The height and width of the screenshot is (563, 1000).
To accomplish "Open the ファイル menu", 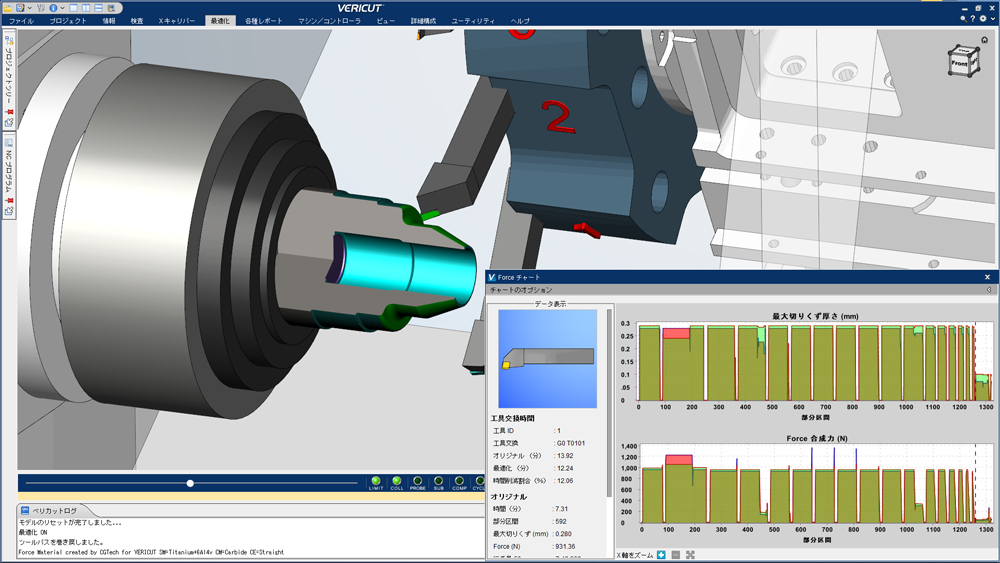I will [x=21, y=21].
